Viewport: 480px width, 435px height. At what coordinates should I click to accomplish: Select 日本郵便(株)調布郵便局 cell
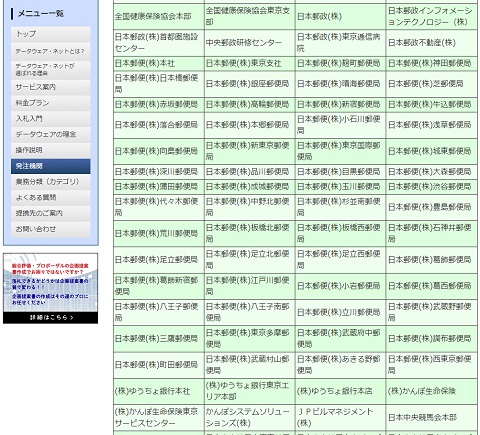(432, 339)
